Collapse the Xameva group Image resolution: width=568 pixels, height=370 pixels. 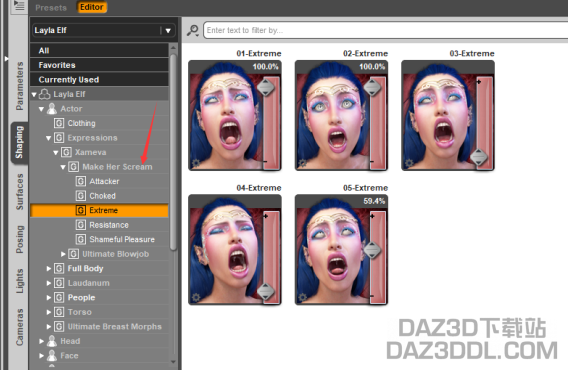coord(56,153)
